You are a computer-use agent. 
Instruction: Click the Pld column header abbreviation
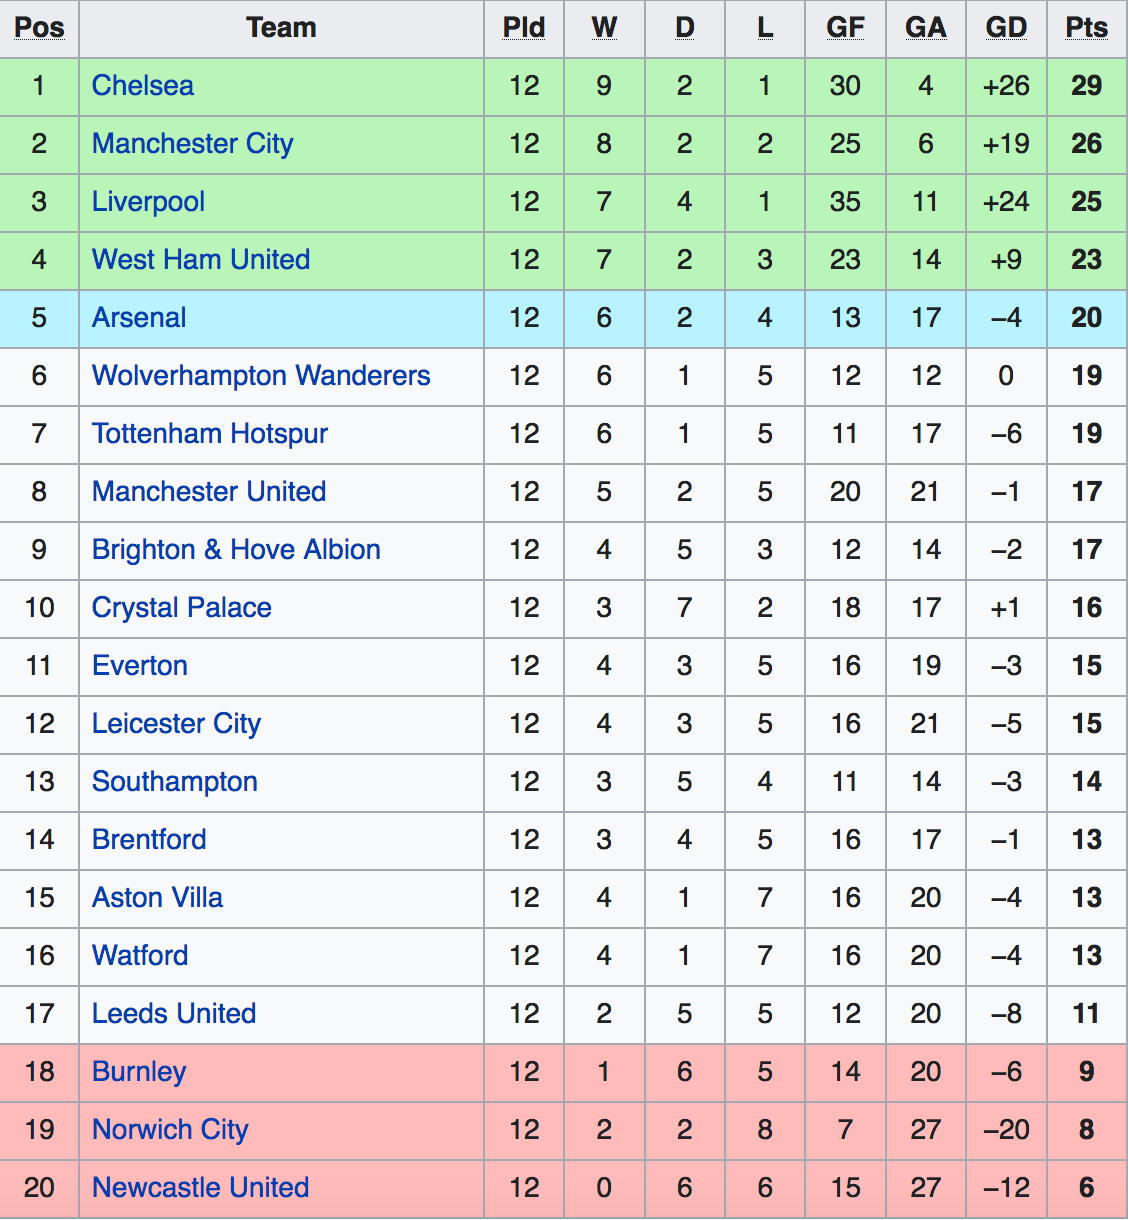click(524, 28)
